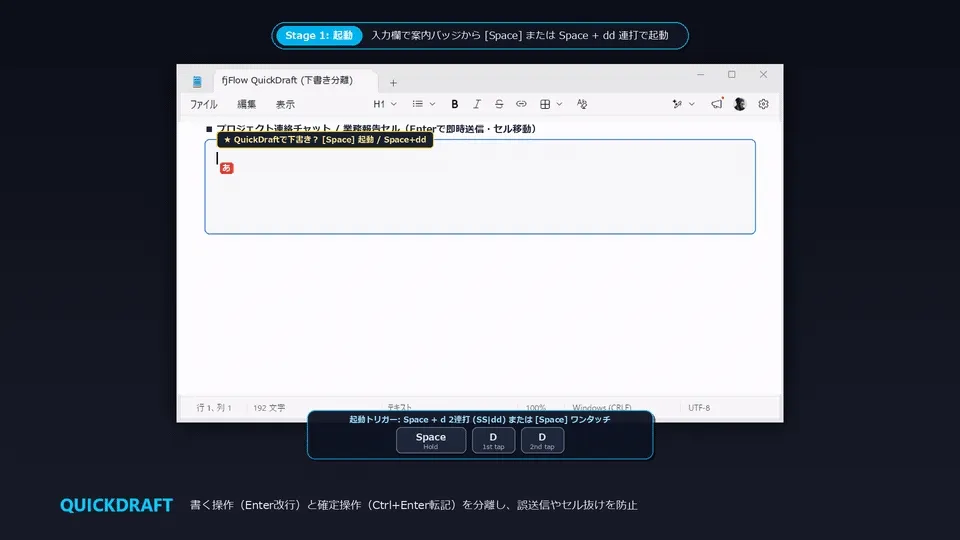Open the announcements megaphone icon
Screen dimensions: 960x540
point(716,104)
